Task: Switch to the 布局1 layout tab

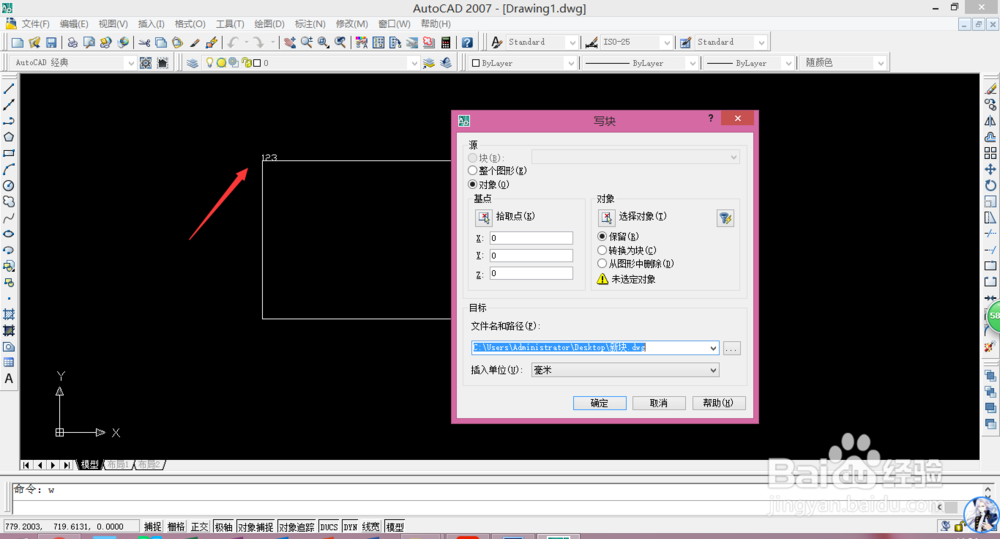Action: [118, 464]
